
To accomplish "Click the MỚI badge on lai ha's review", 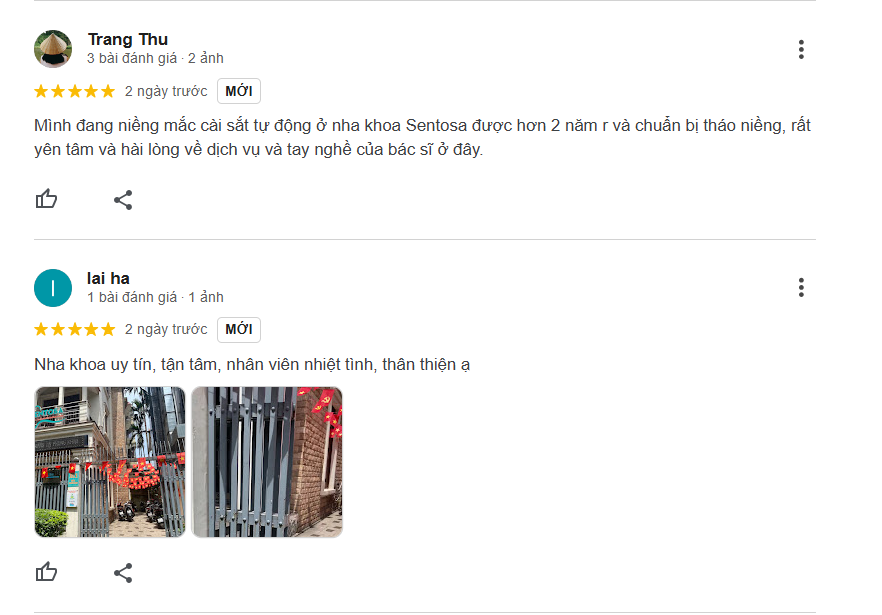I will click(239, 329).
